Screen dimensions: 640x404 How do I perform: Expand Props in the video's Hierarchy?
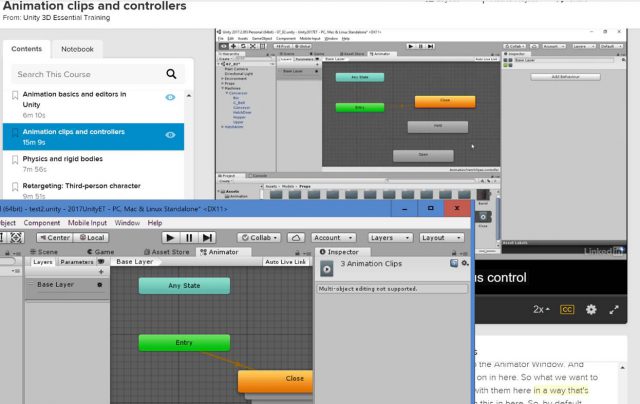point(223,83)
